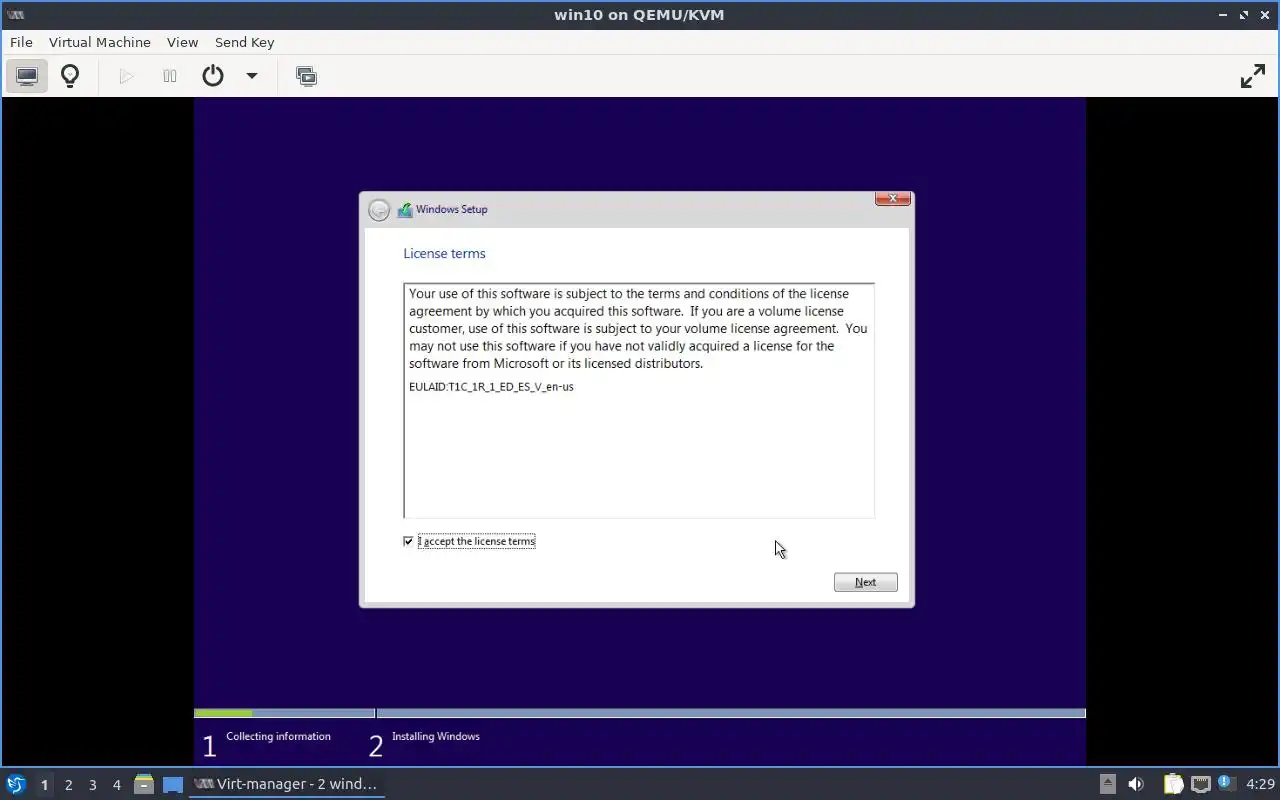
Task: Open manage VM snapshots icon
Action: (x=307, y=76)
